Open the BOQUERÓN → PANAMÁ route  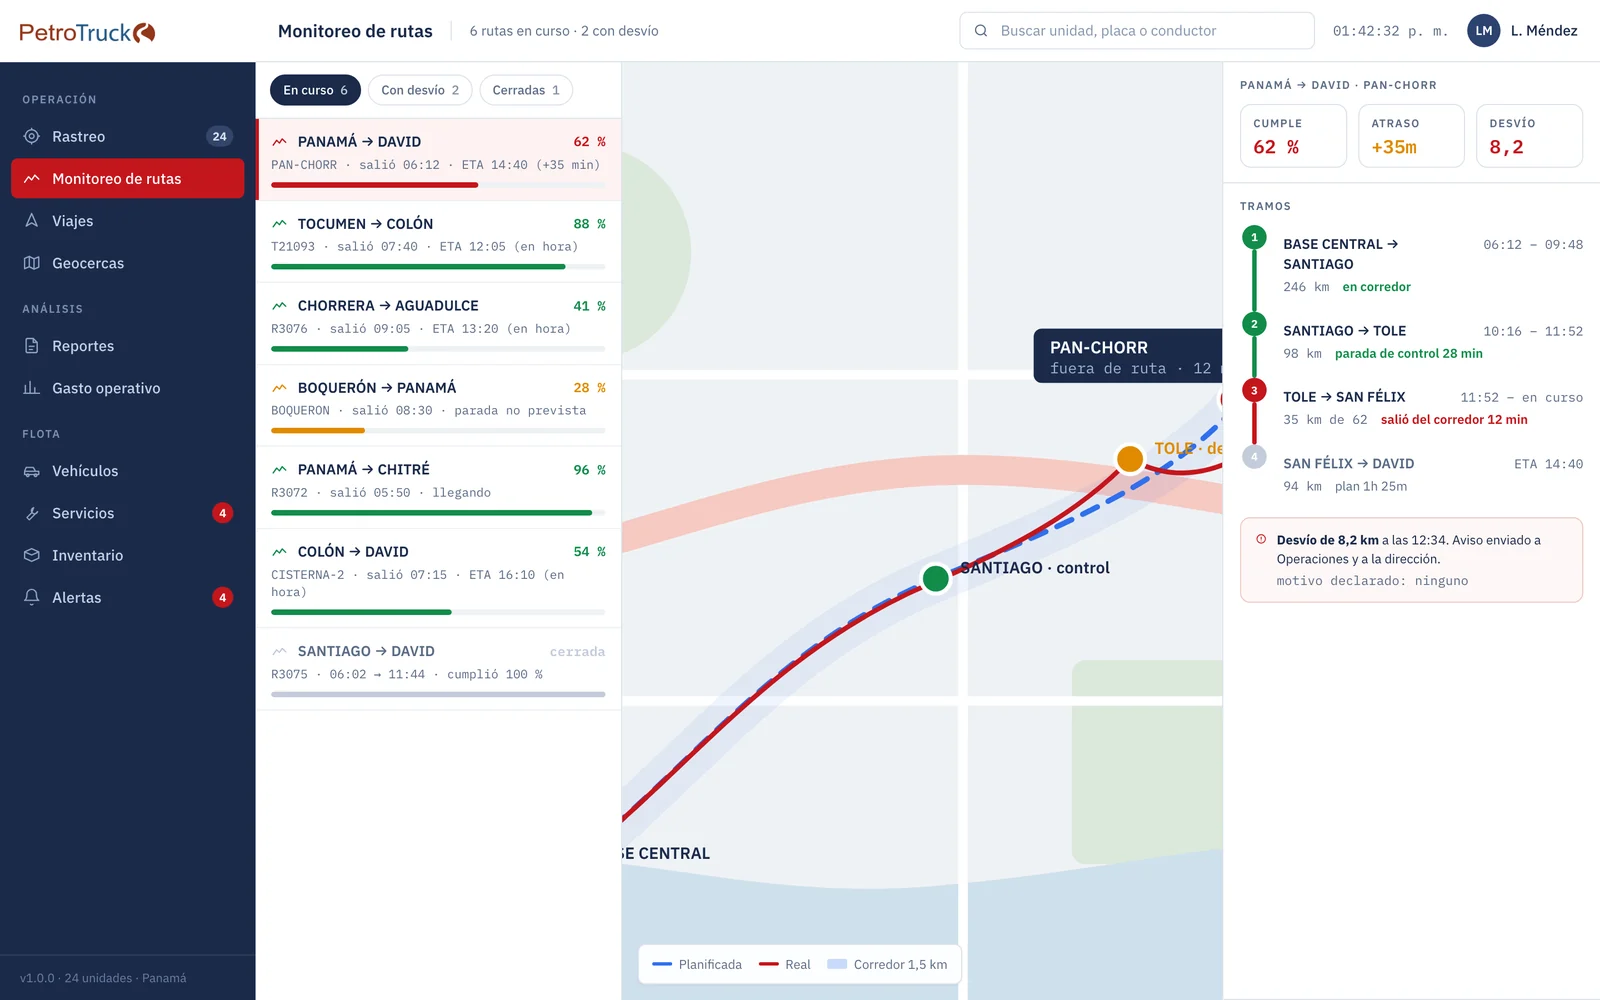coord(438,406)
